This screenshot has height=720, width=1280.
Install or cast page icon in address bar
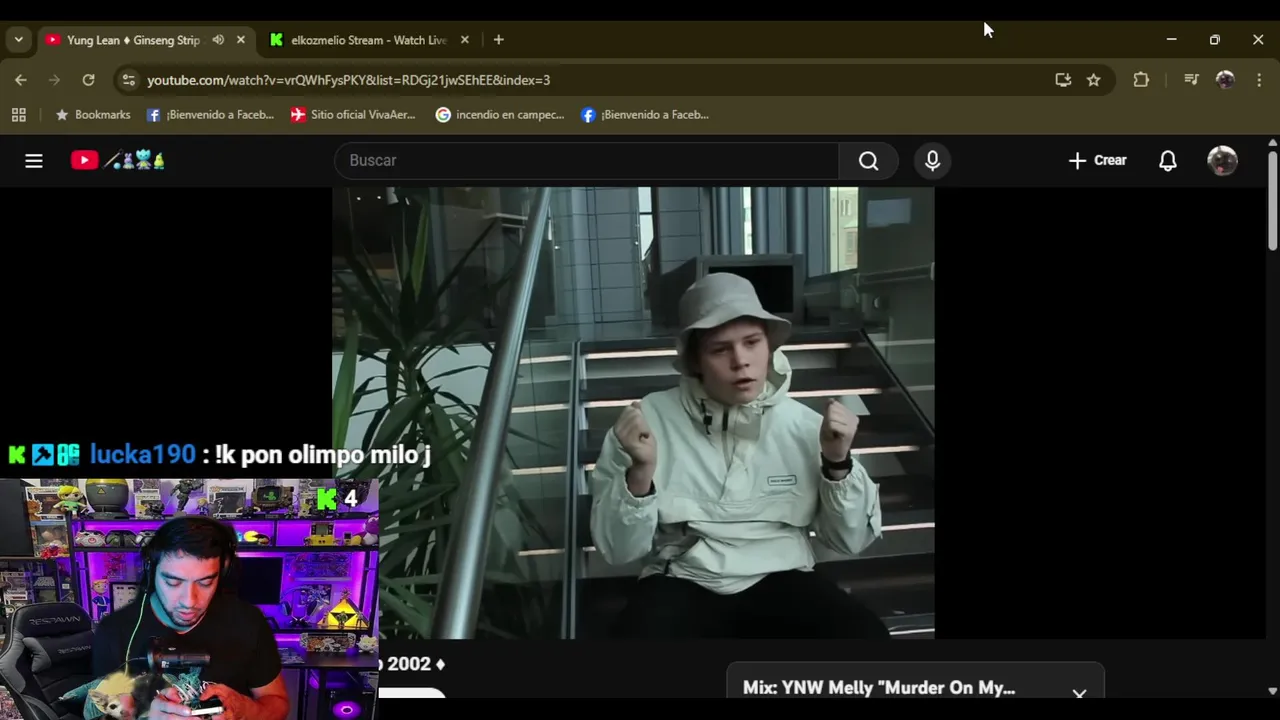pyautogui.click(x=1063, y=80)
